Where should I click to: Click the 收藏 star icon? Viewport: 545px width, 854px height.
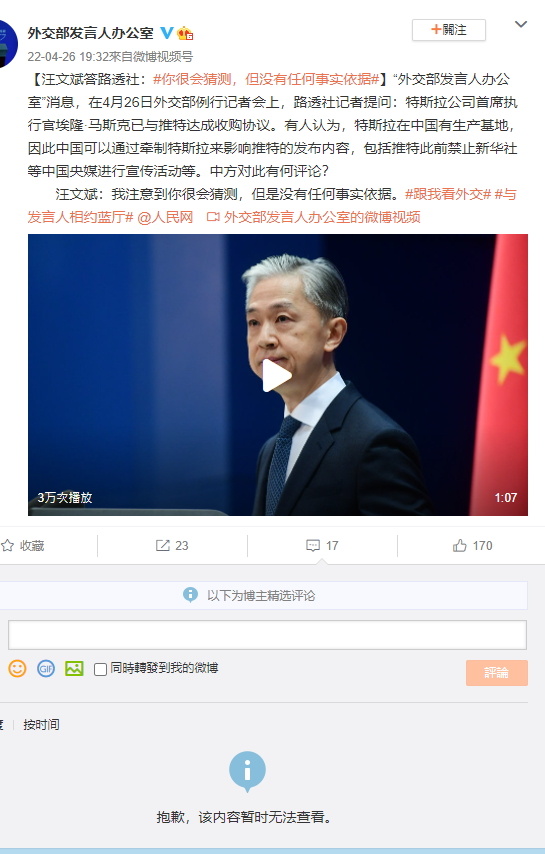click(x=7, y=545)
